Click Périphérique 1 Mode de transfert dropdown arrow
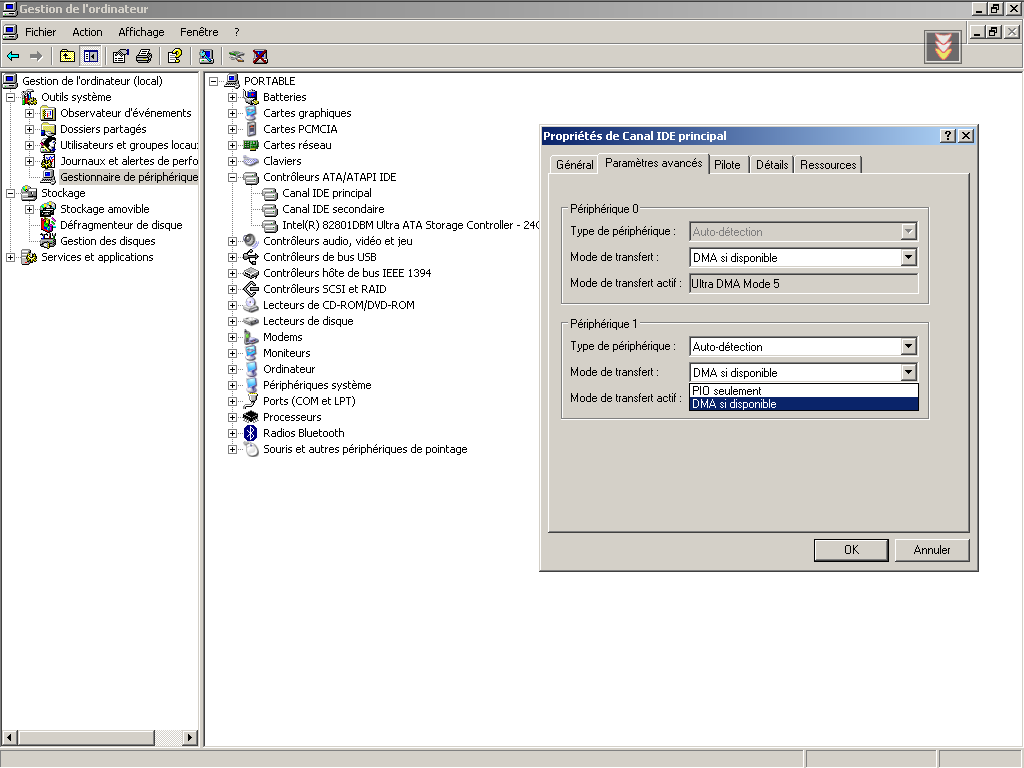 click(908, 372)
